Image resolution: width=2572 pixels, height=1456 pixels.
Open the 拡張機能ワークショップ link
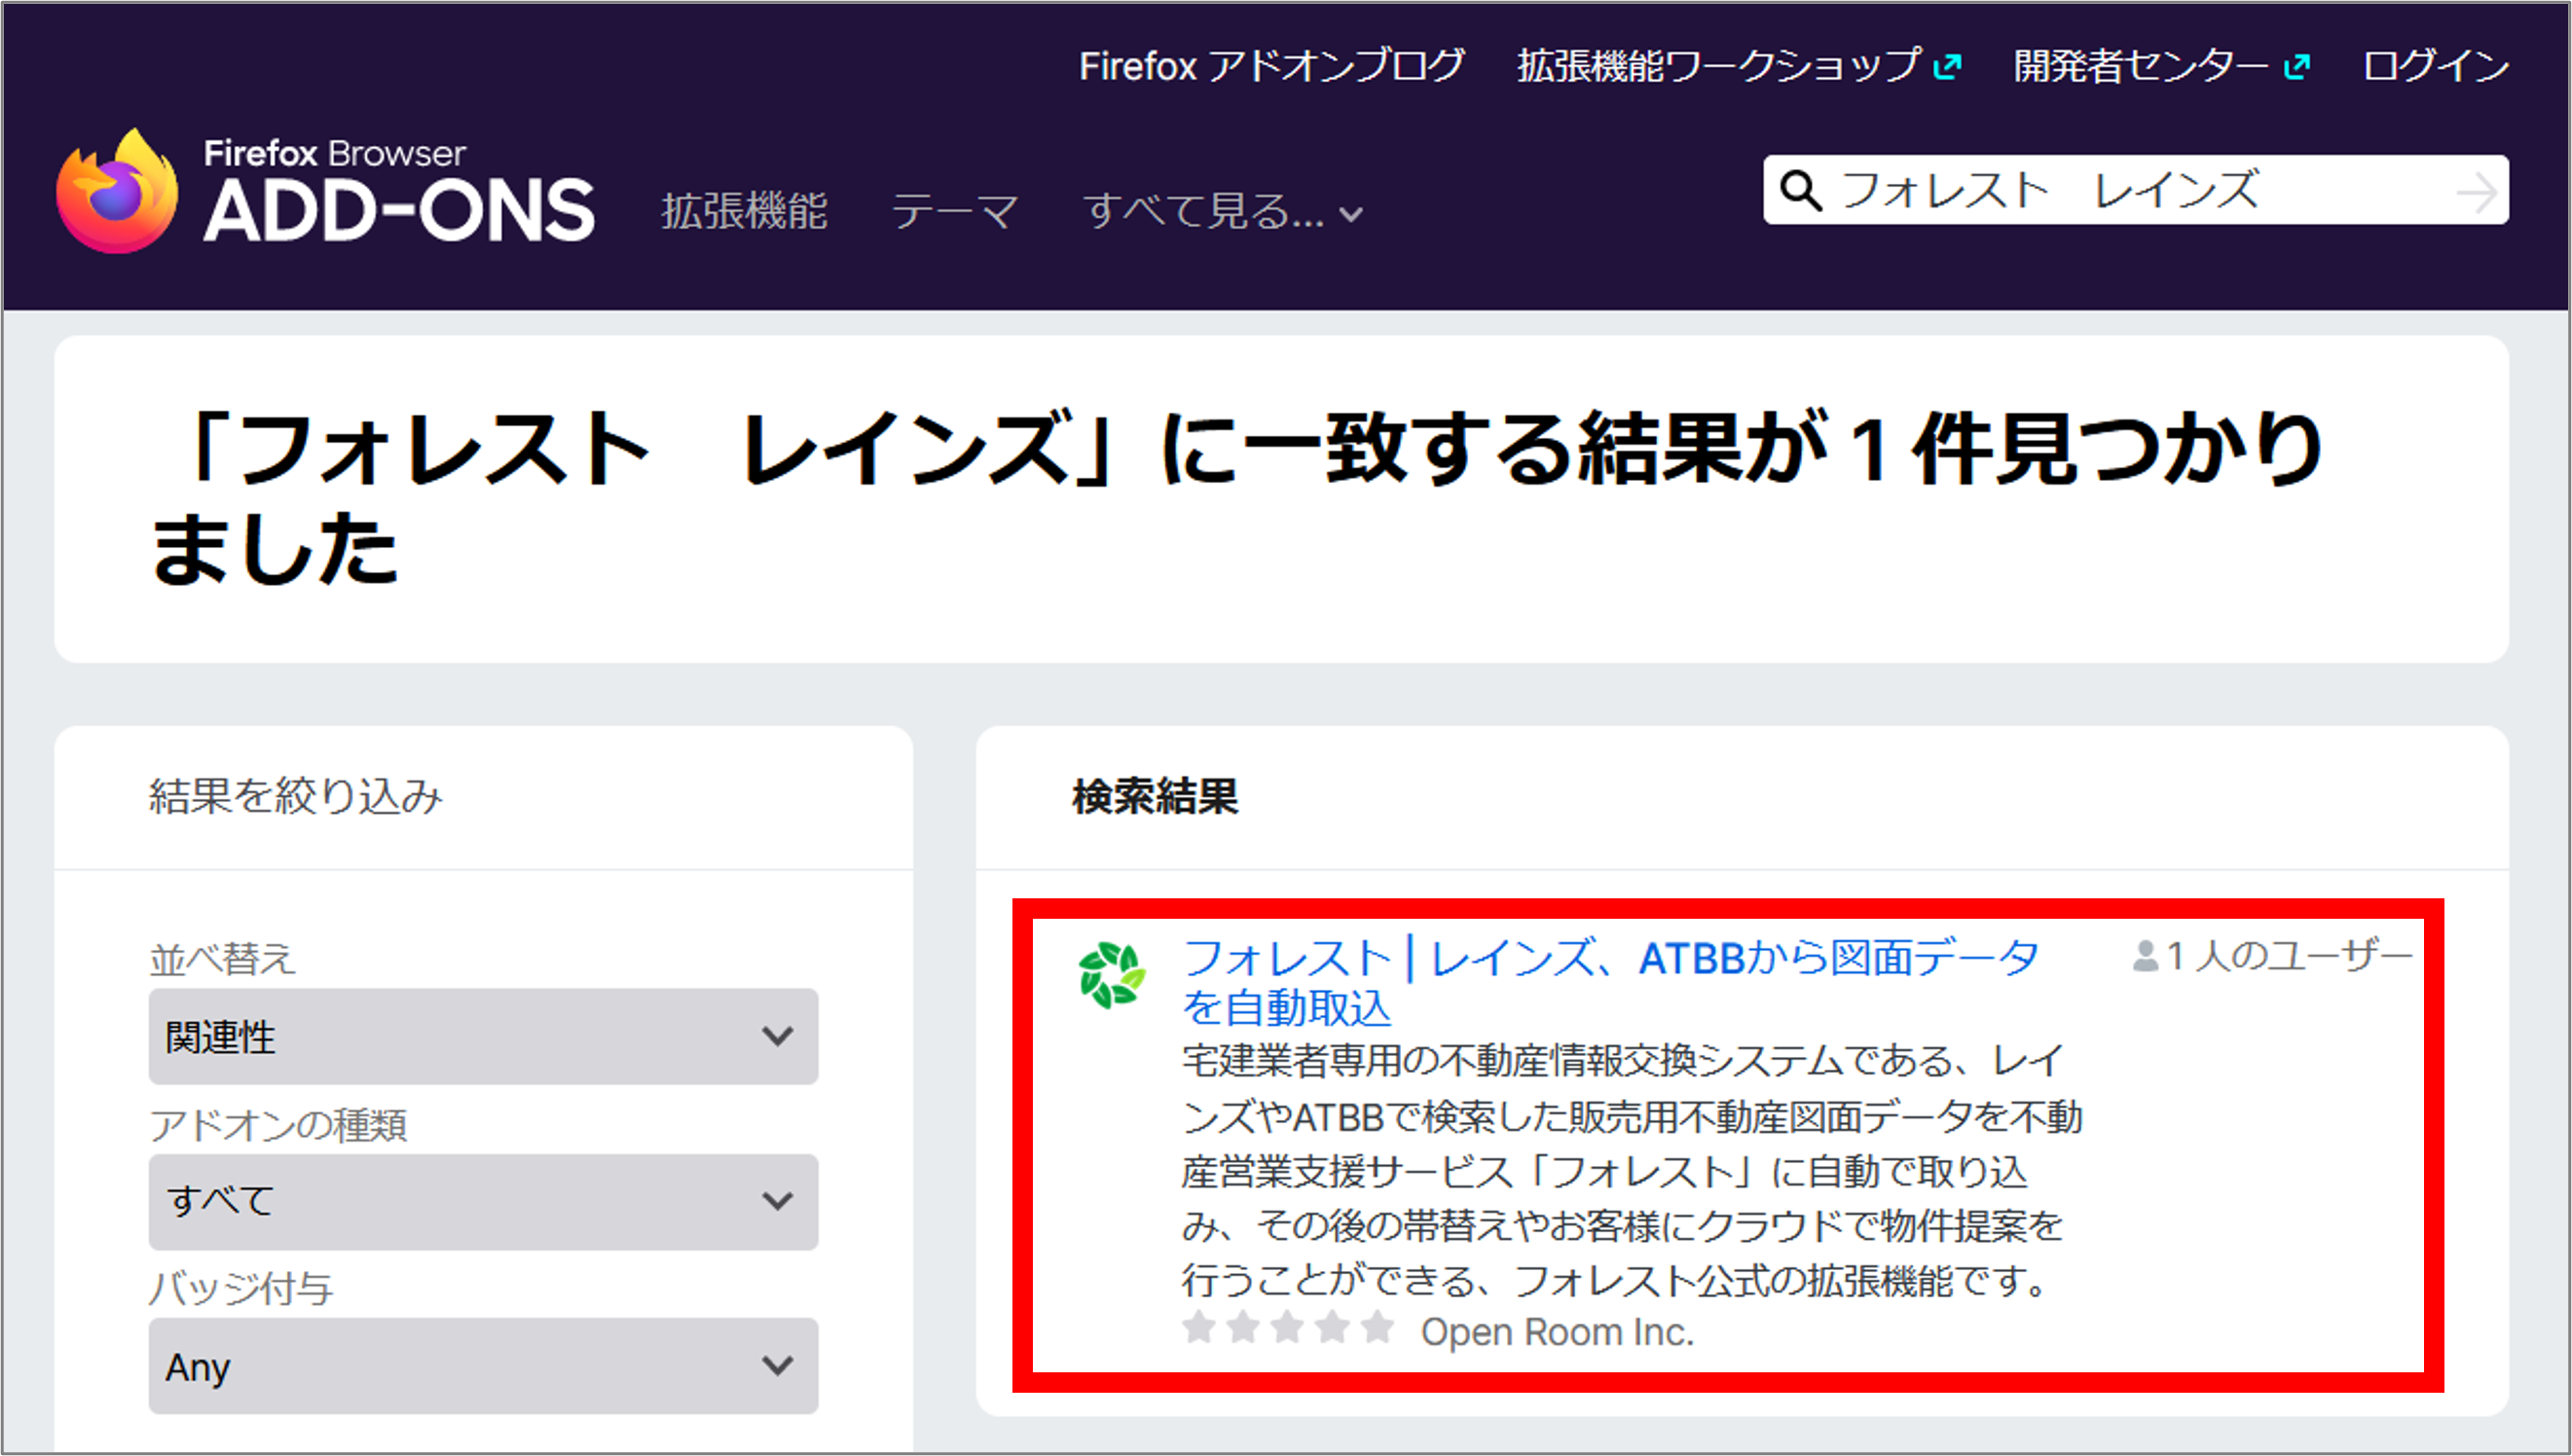pos(1718,66)
